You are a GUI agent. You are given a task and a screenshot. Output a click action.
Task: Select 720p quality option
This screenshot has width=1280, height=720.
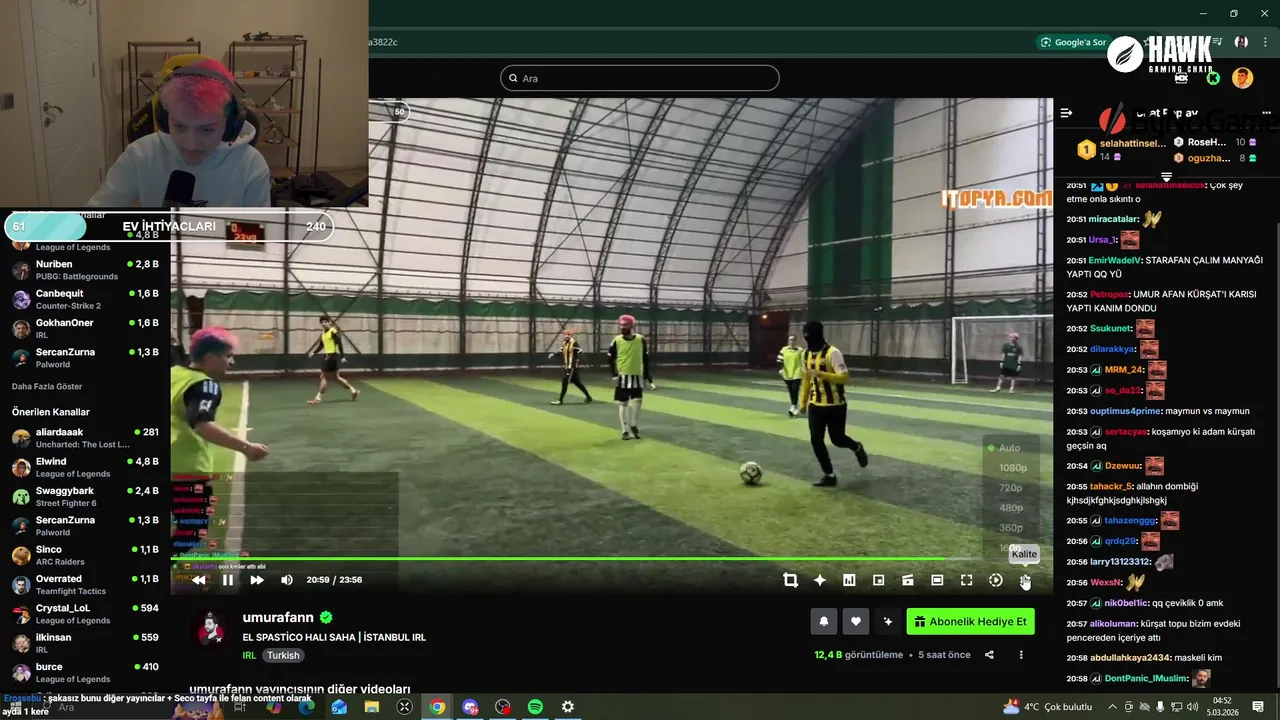pos(1010,488)
